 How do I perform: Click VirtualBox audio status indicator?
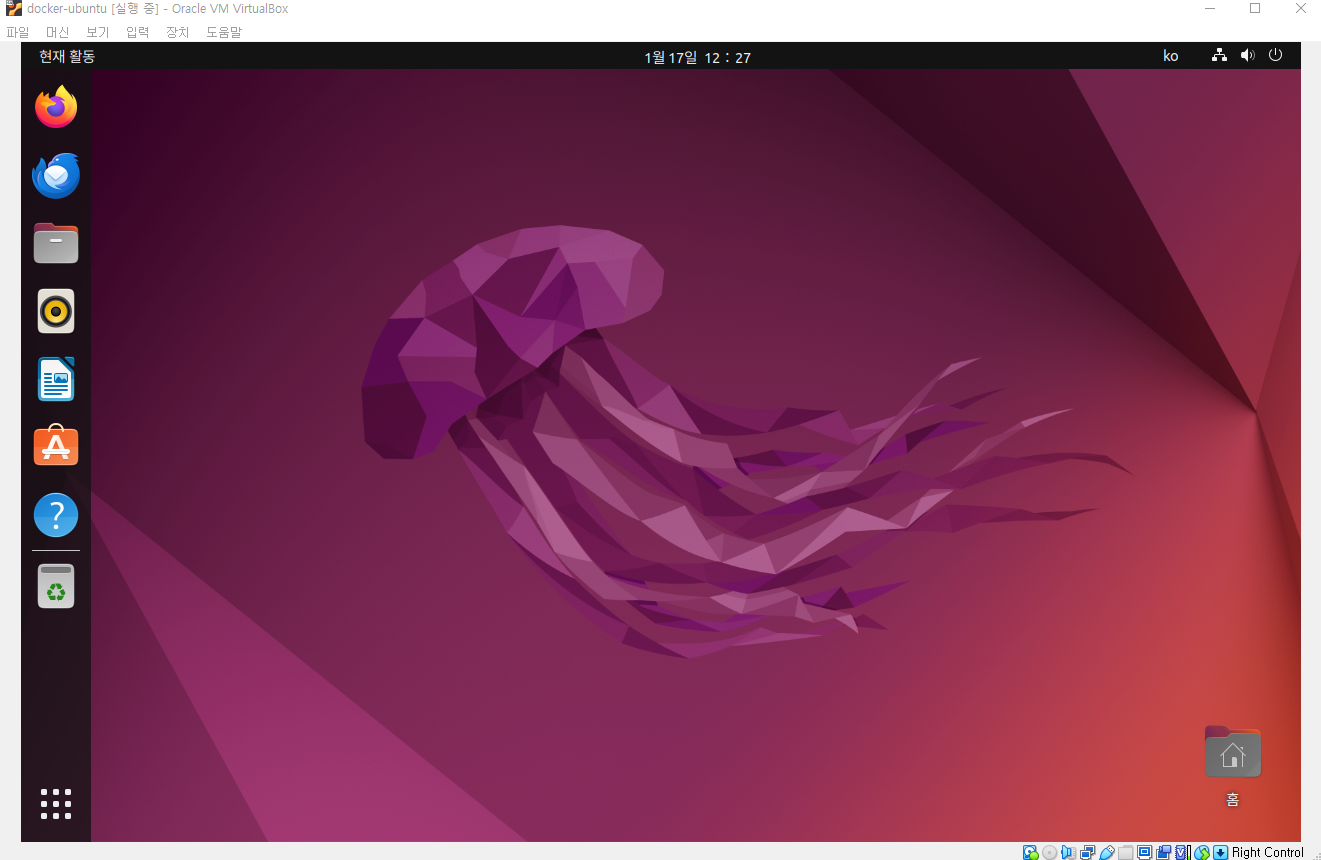[x=1068, y=852]
